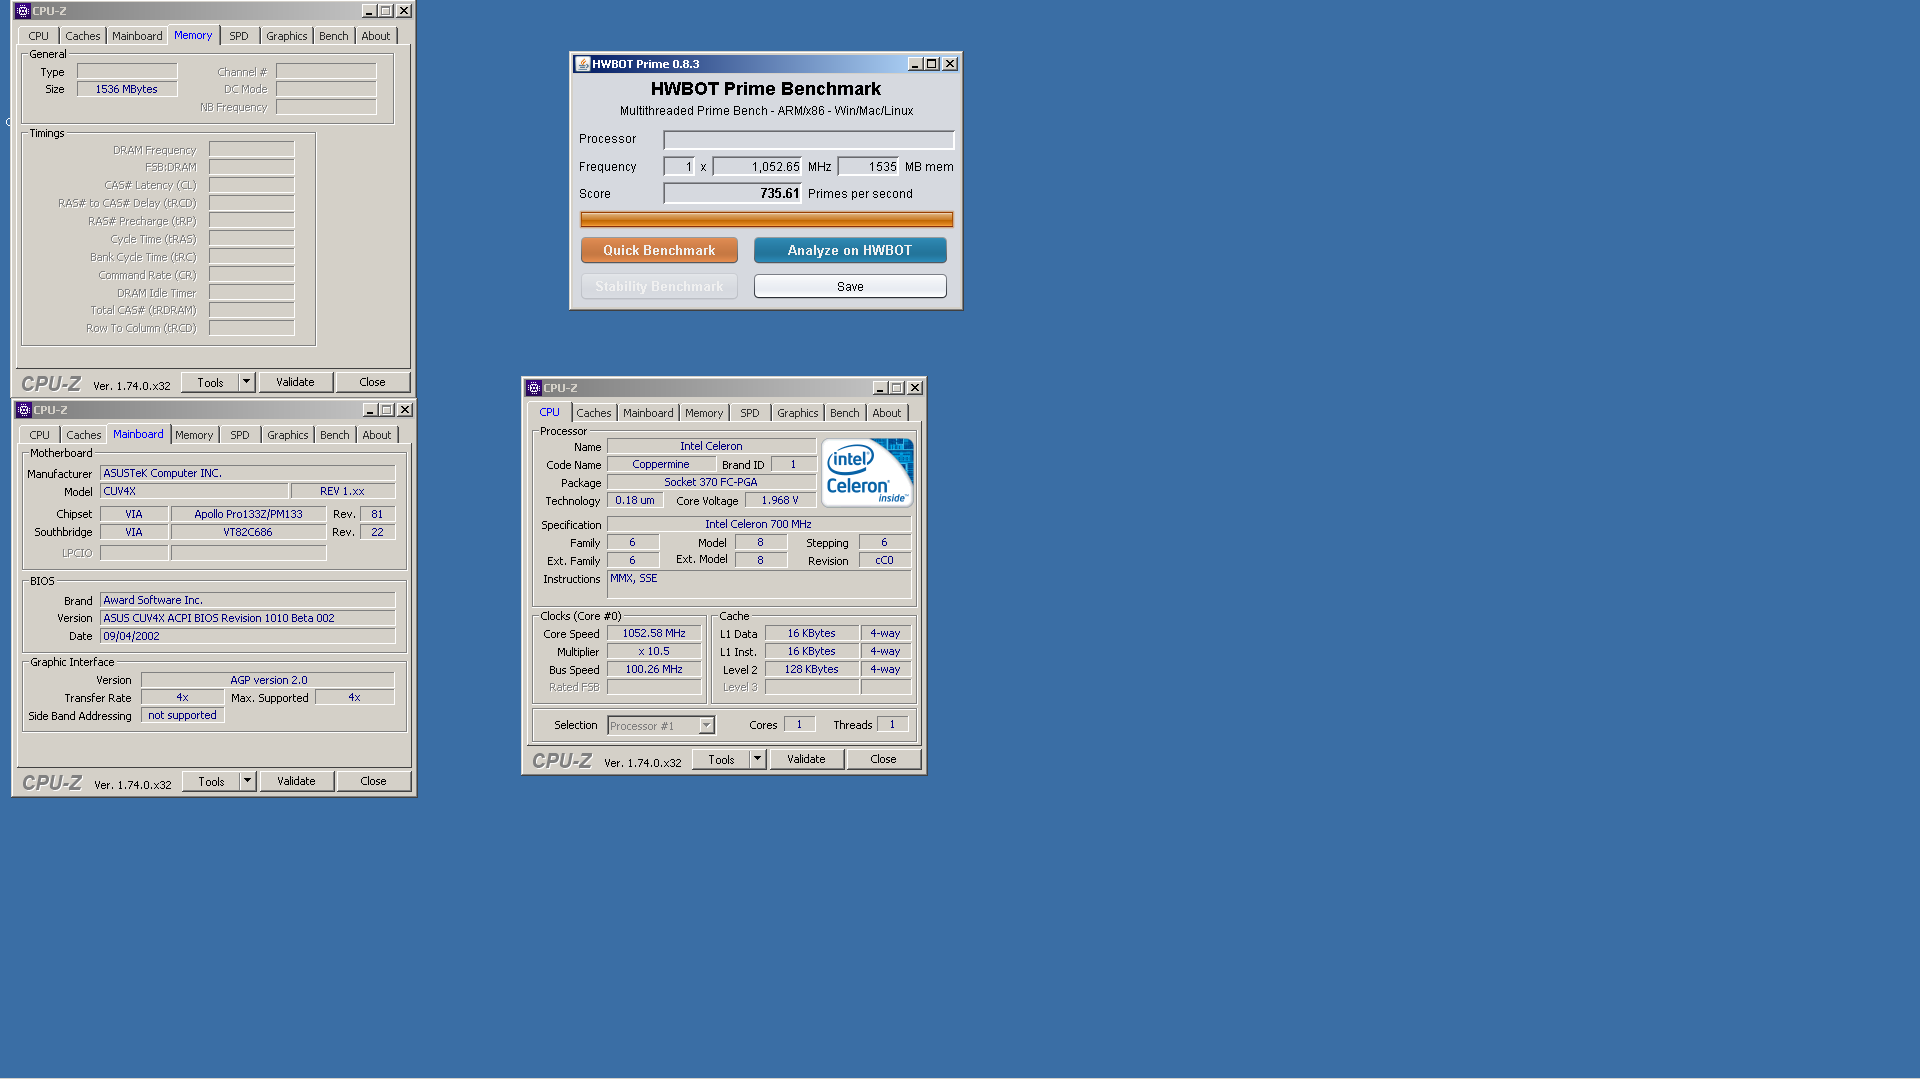Open the SPD tab in the Memory window
The height and width of the screenshot is (1080, 1920).
(x=239, y=36)
